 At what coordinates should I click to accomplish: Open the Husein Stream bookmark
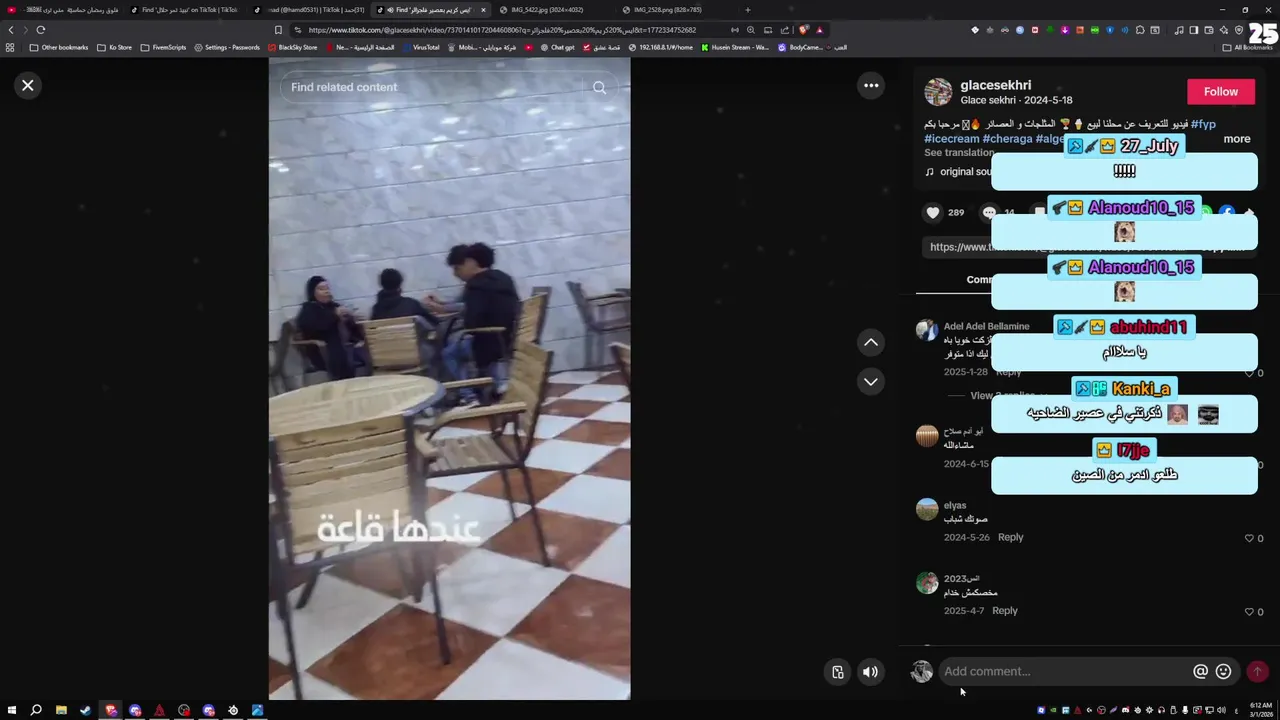(735, 47)
